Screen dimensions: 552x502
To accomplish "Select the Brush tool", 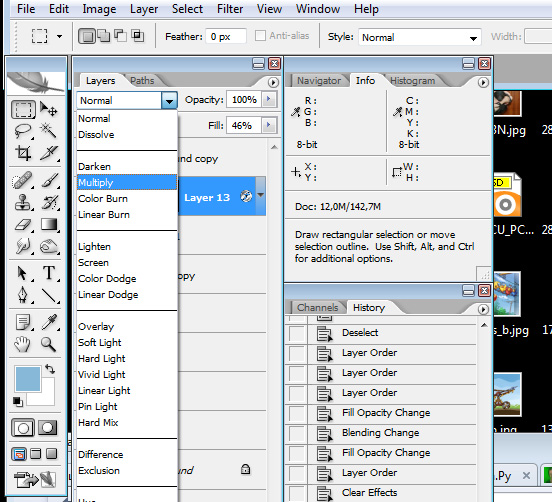I will coord(49,180).
